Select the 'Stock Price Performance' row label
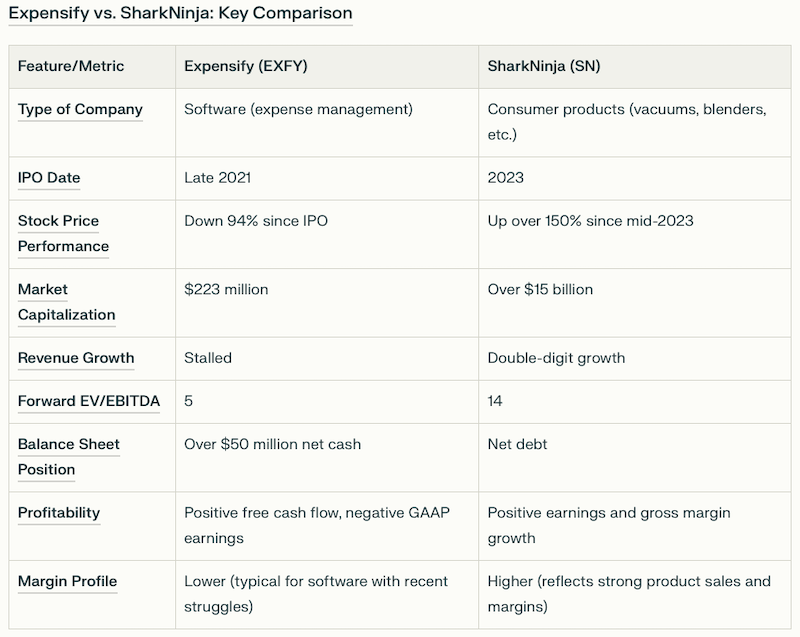 (x=63, y=234)
